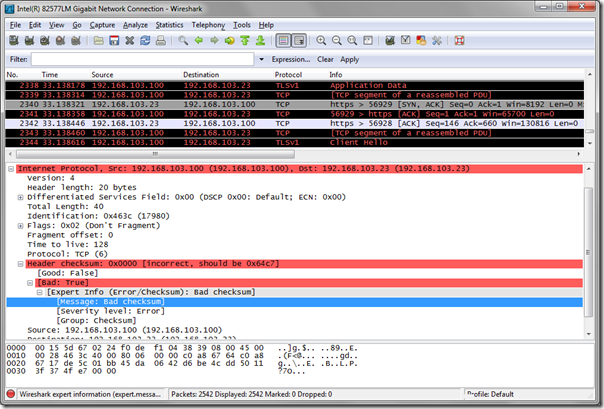Open the Statistics menu

click(169, 25)
